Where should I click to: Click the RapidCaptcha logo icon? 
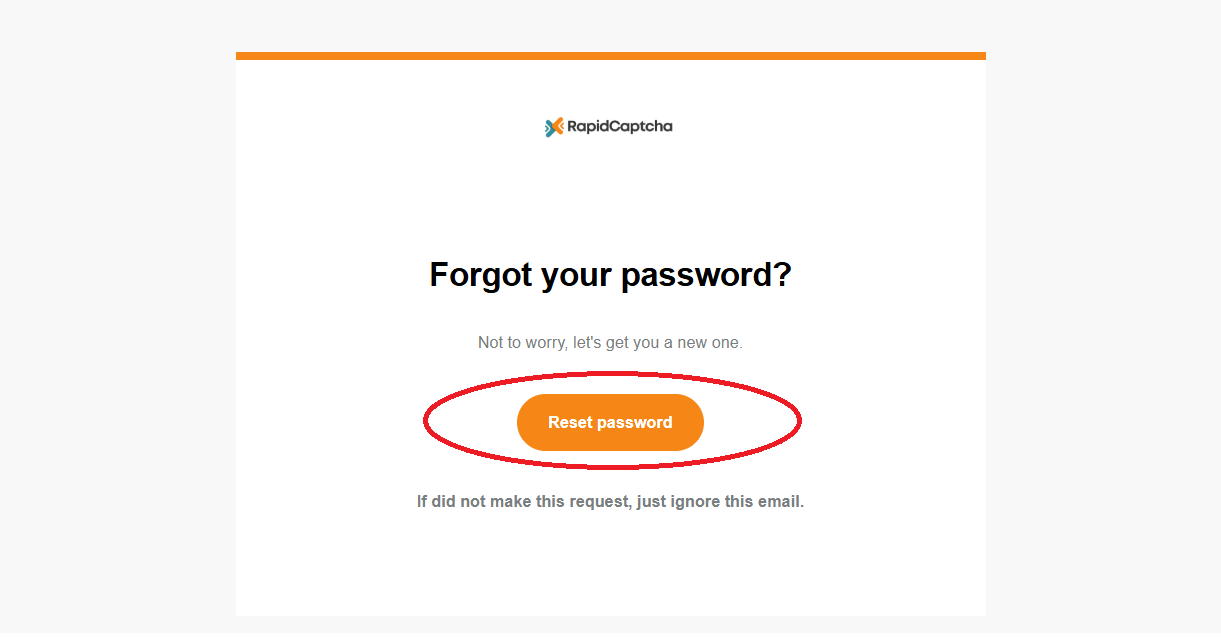(554, 127)
